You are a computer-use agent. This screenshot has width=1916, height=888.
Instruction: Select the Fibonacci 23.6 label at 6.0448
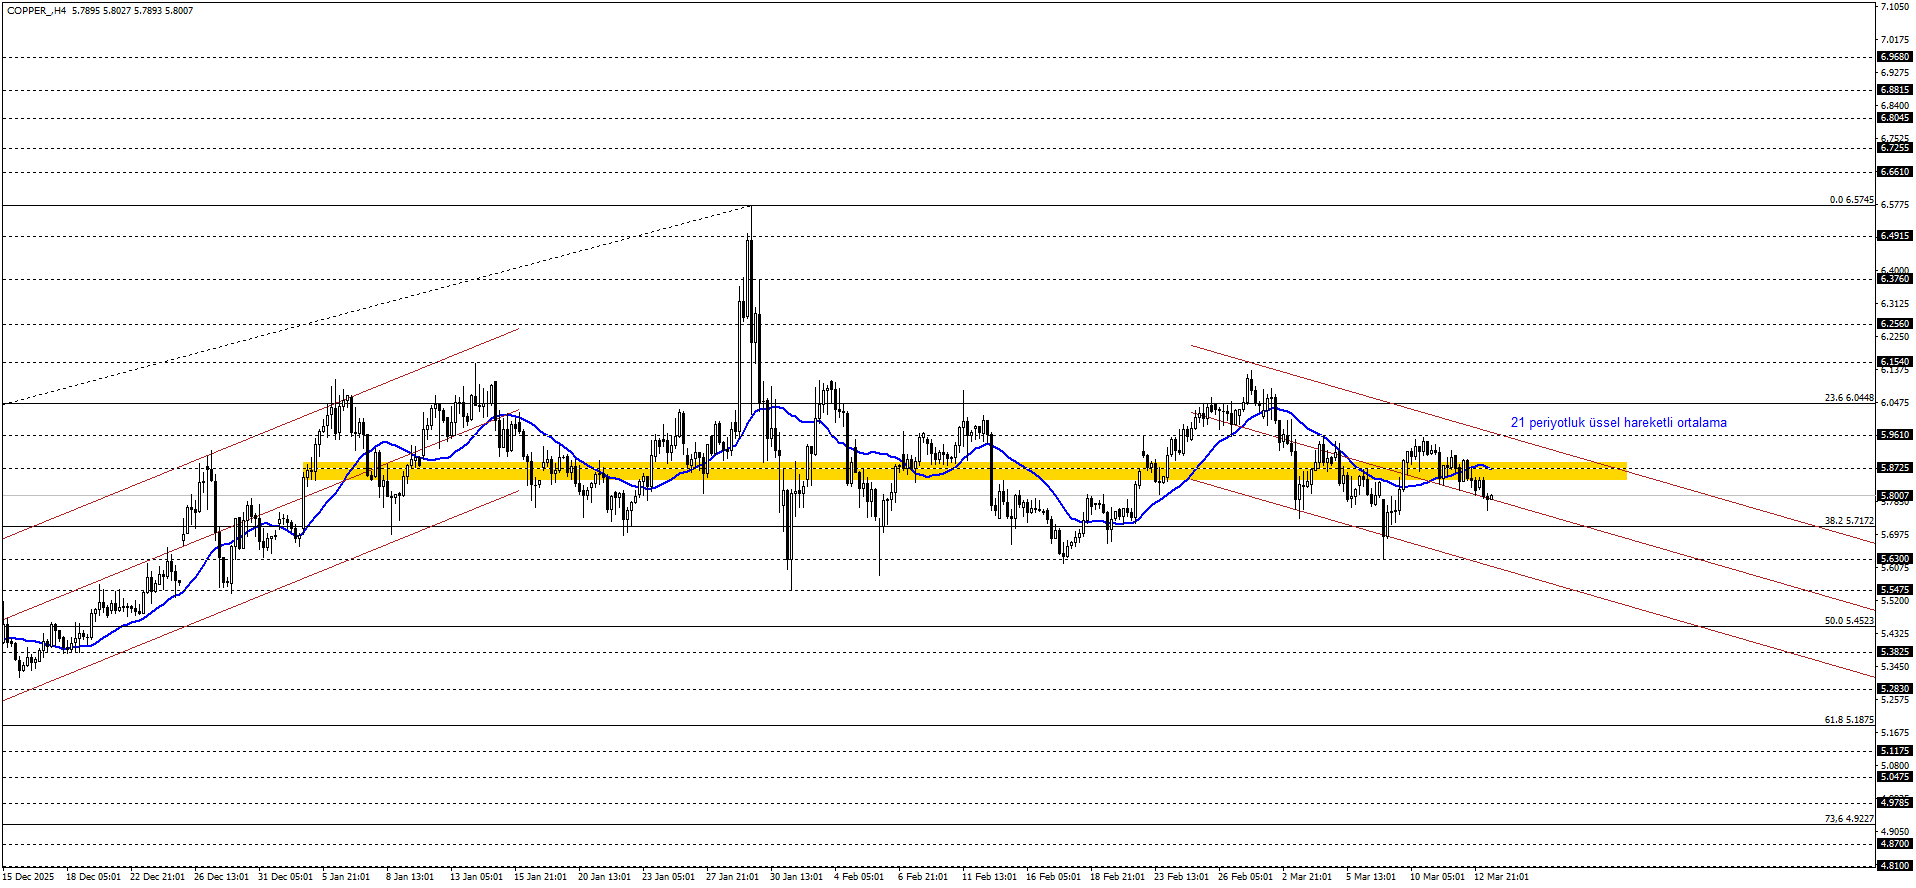click(x=1848, y=398)
